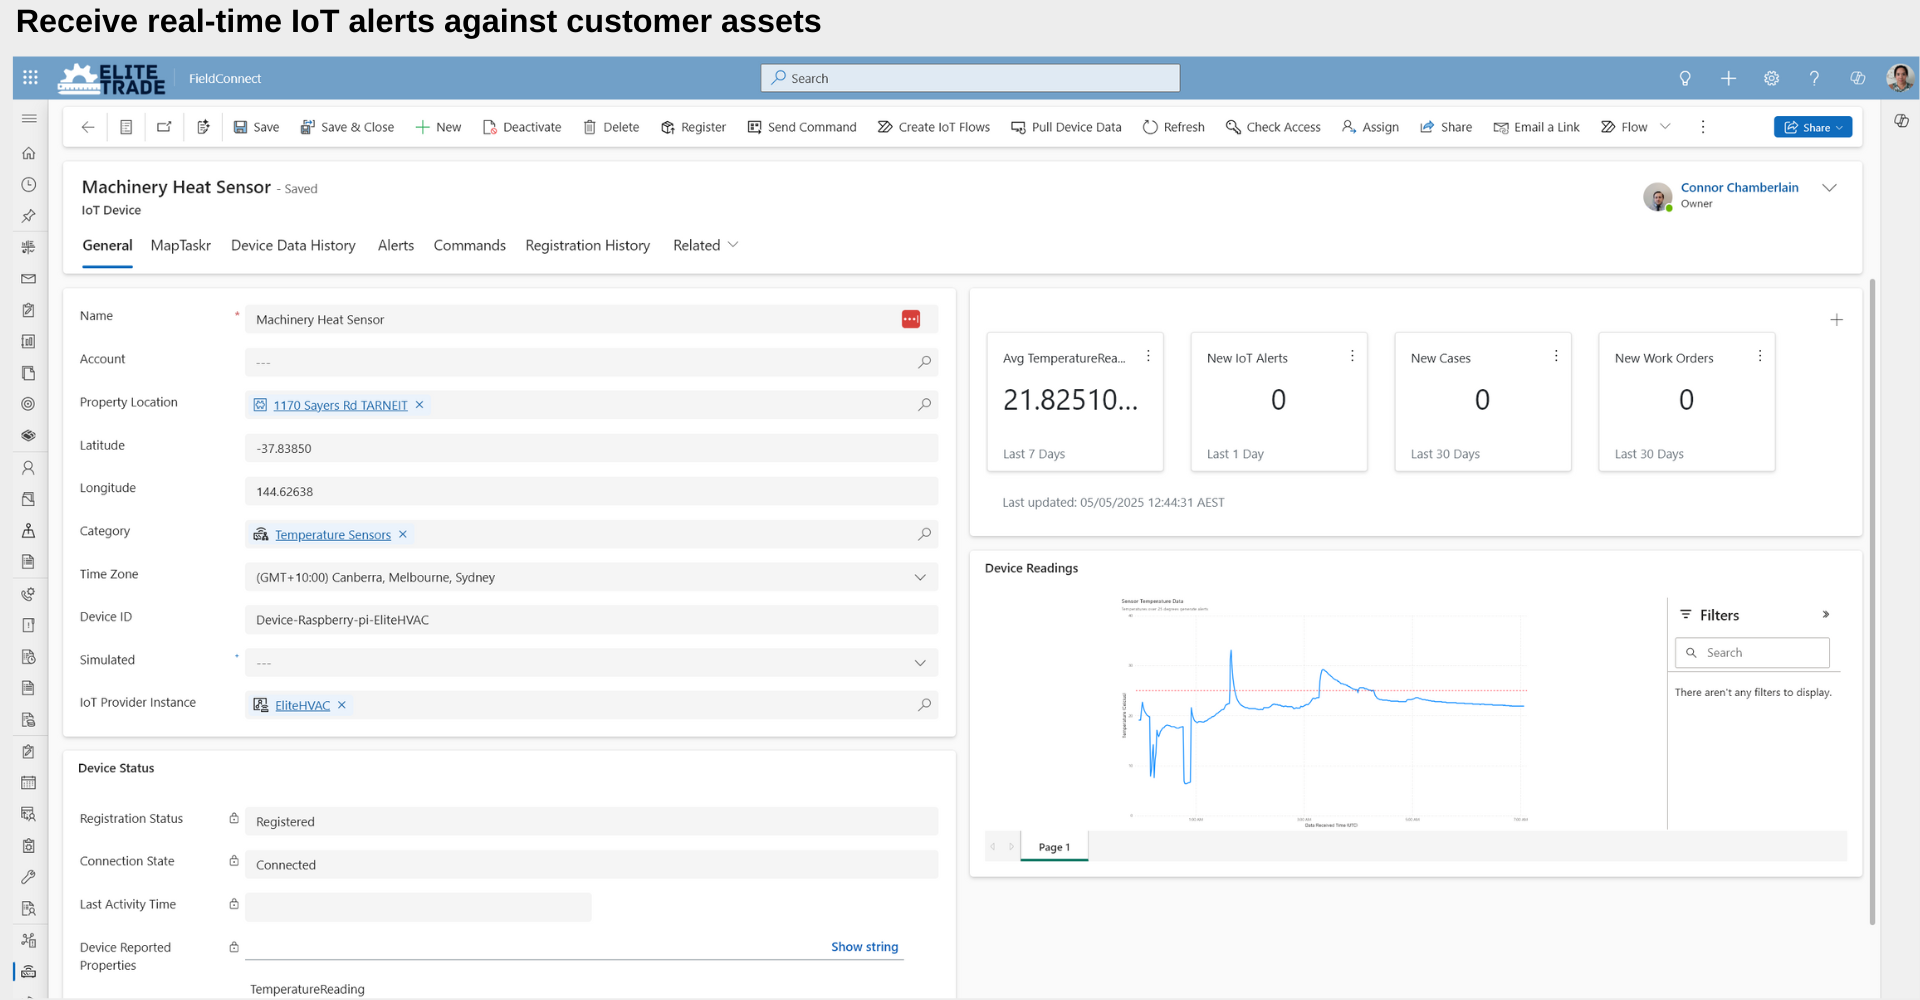Open Pinned icon in sidebar
The image size is (1920, 1000).
tap(29, 216)
